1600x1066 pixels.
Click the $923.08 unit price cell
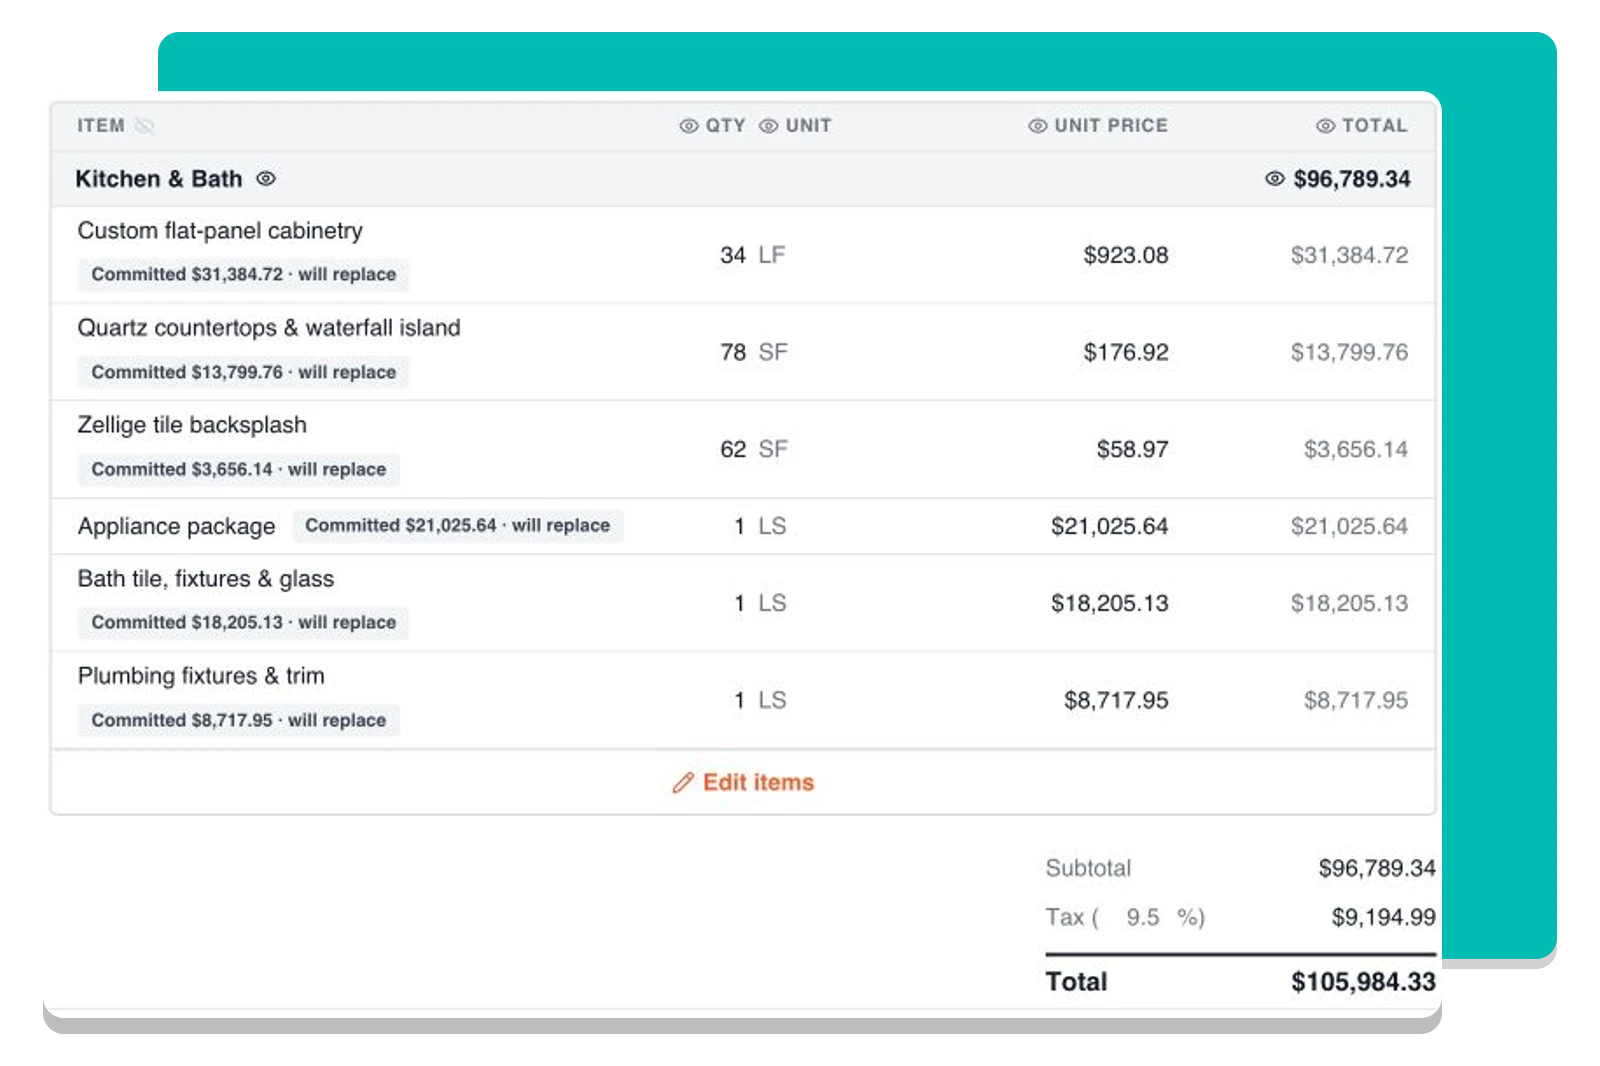point(1126,255)
